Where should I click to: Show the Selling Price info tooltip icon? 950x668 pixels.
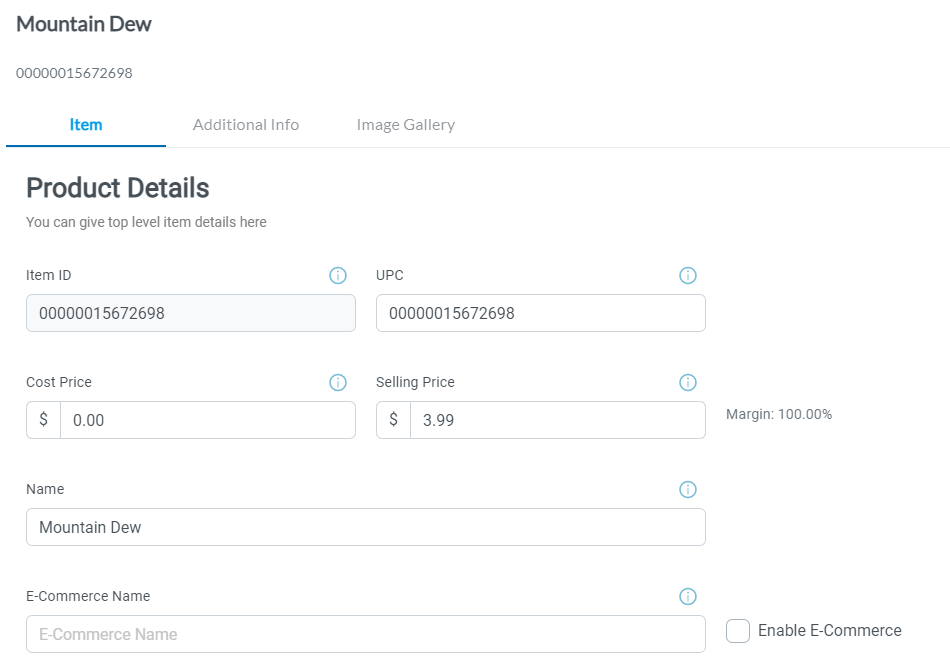tap(688, 383)
